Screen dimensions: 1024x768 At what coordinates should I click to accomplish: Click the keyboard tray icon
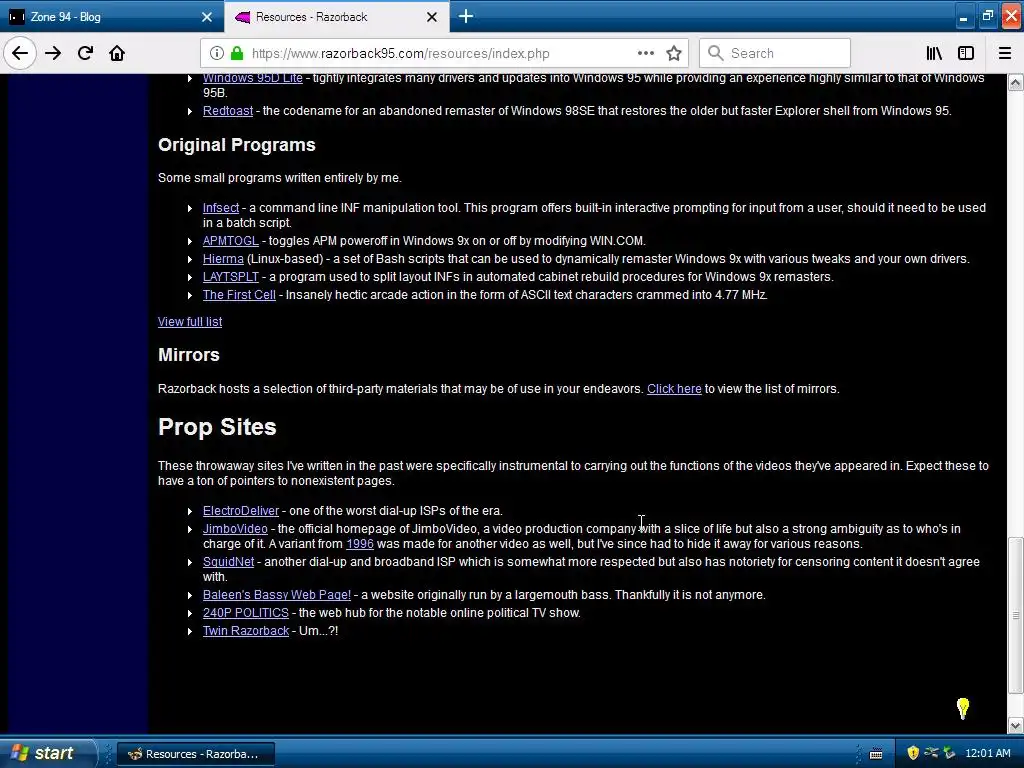[876, 754]
